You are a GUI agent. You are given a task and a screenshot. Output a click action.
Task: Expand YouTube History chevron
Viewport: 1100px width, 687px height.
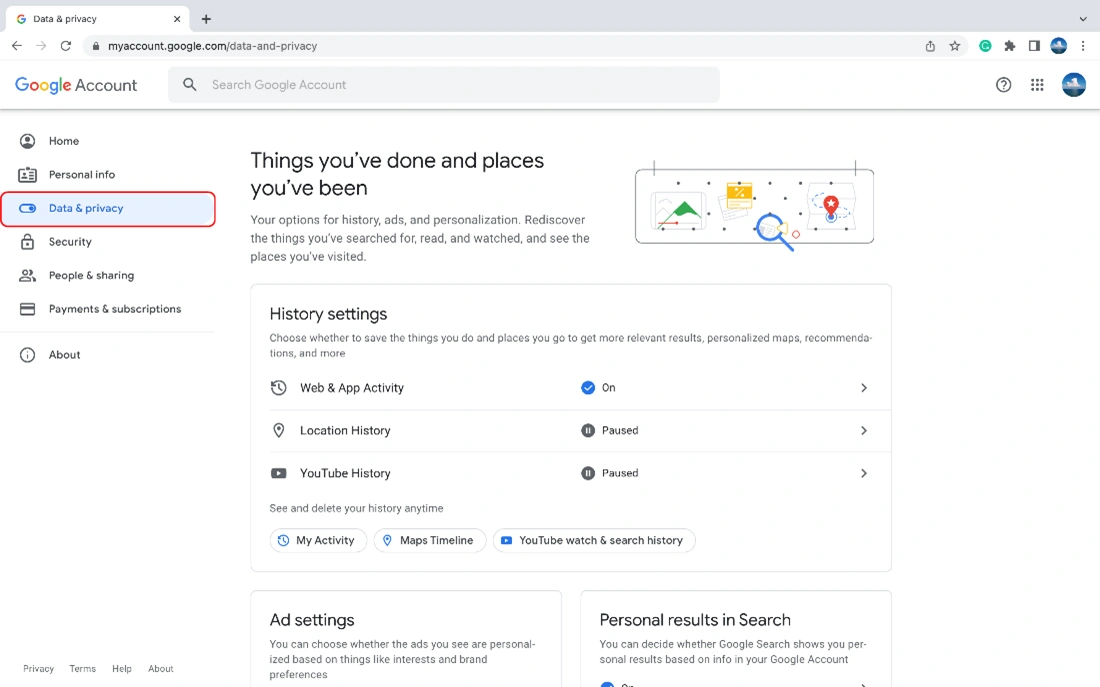click(864, 474)
